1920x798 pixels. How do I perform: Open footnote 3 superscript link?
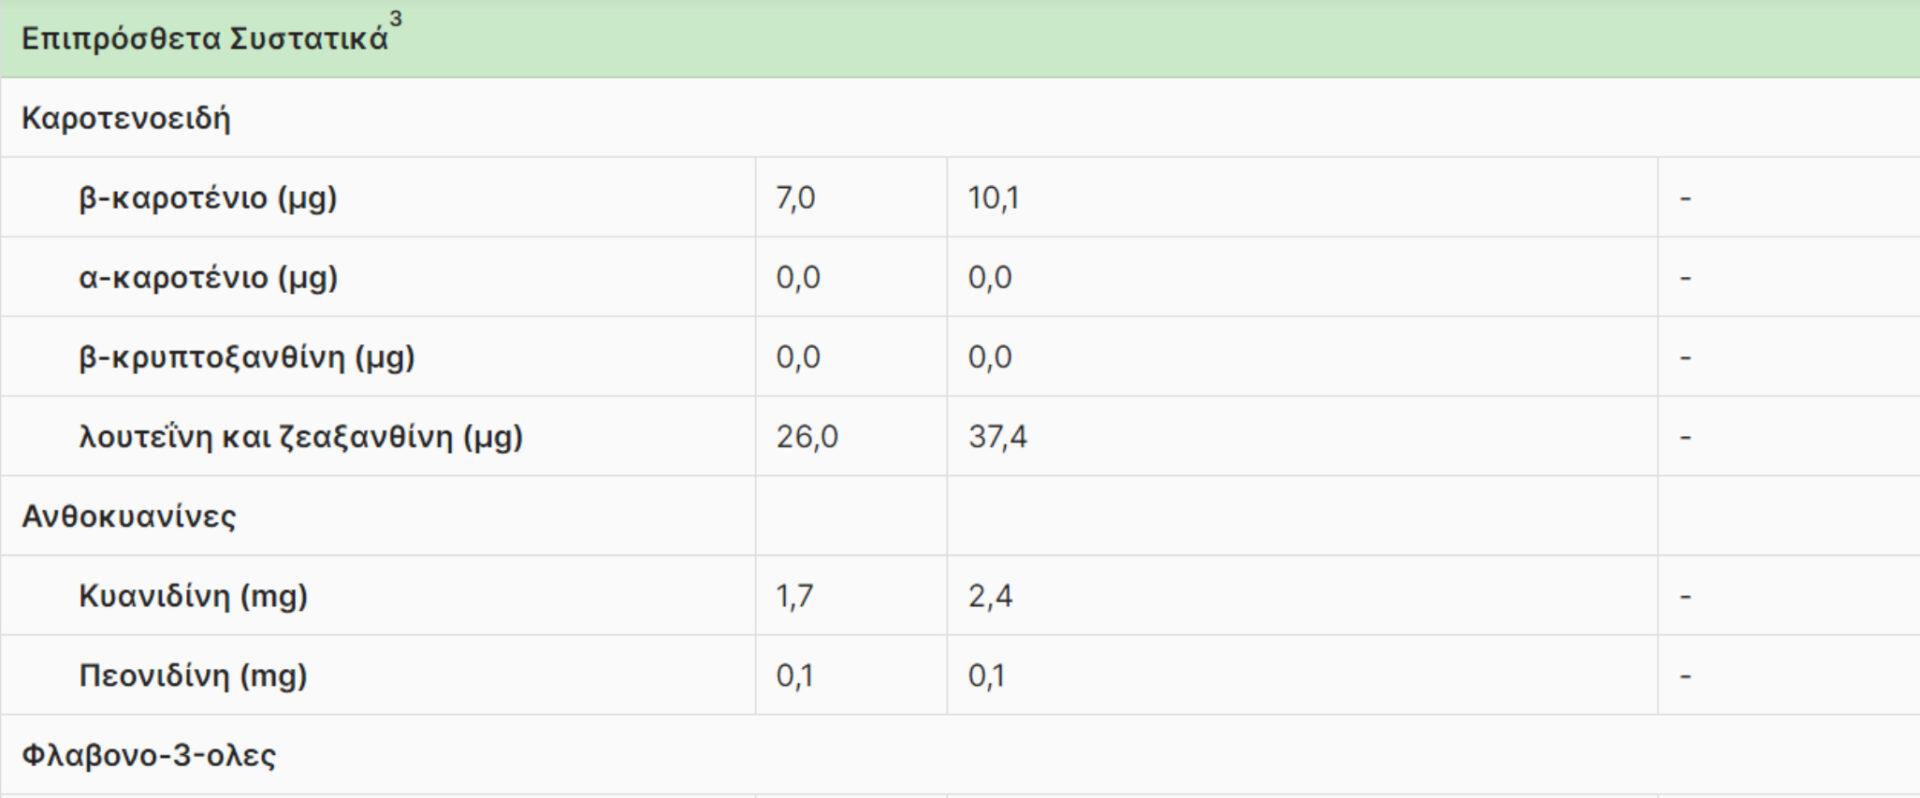pos(396,20)
